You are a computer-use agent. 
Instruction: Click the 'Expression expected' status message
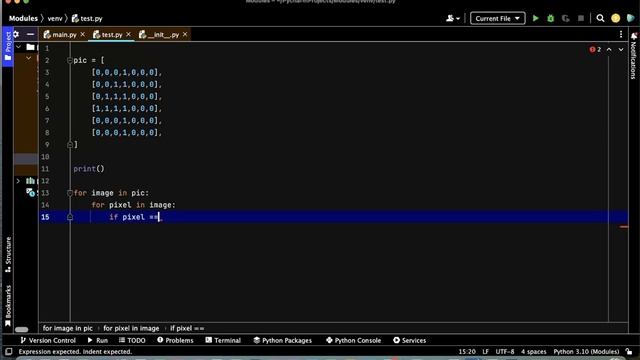[76, 351]
